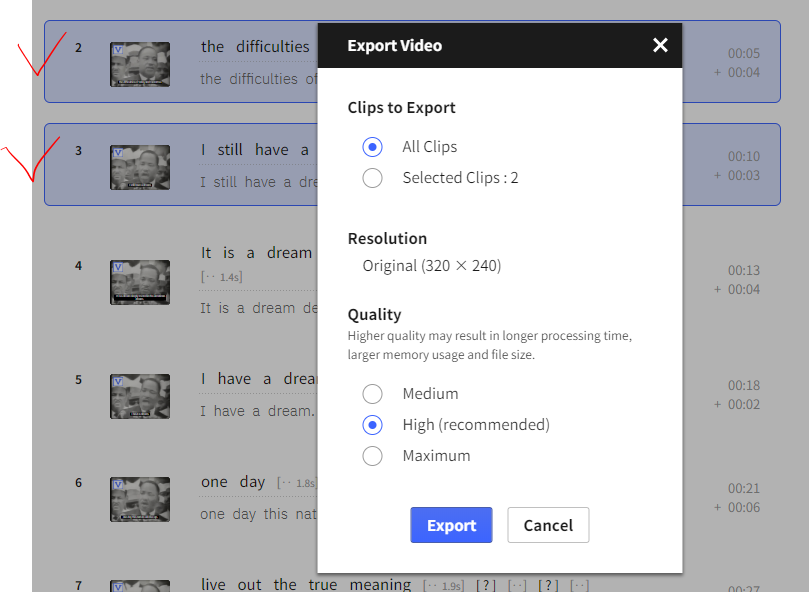
Task: Click 'I still have a' text in clip 3
Action: (x=255, y=150)
